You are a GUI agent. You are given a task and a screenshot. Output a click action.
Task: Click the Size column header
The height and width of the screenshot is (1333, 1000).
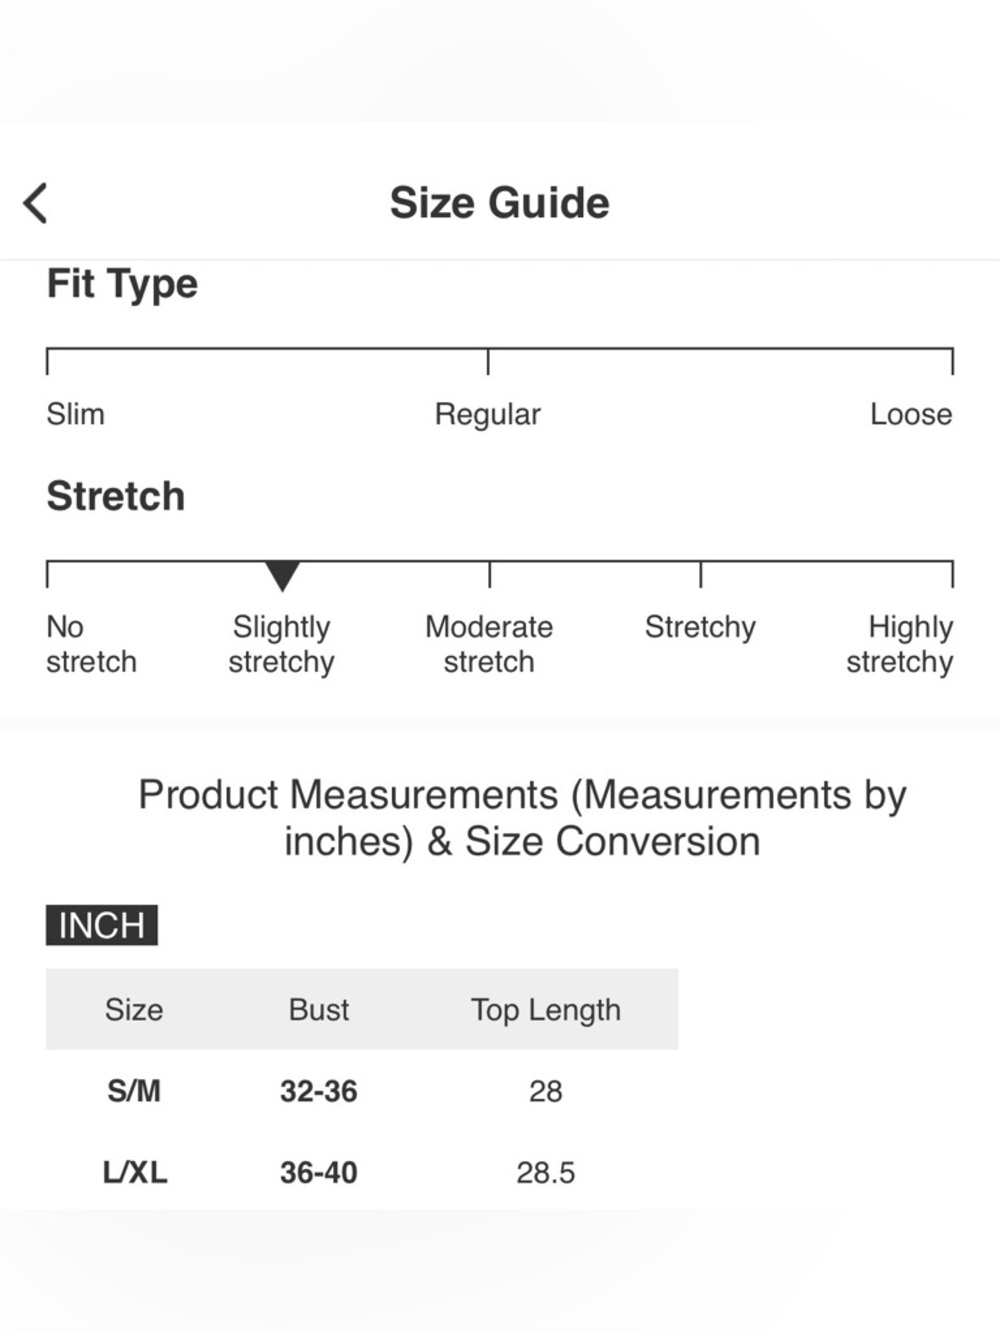[x=134, y=1009]
